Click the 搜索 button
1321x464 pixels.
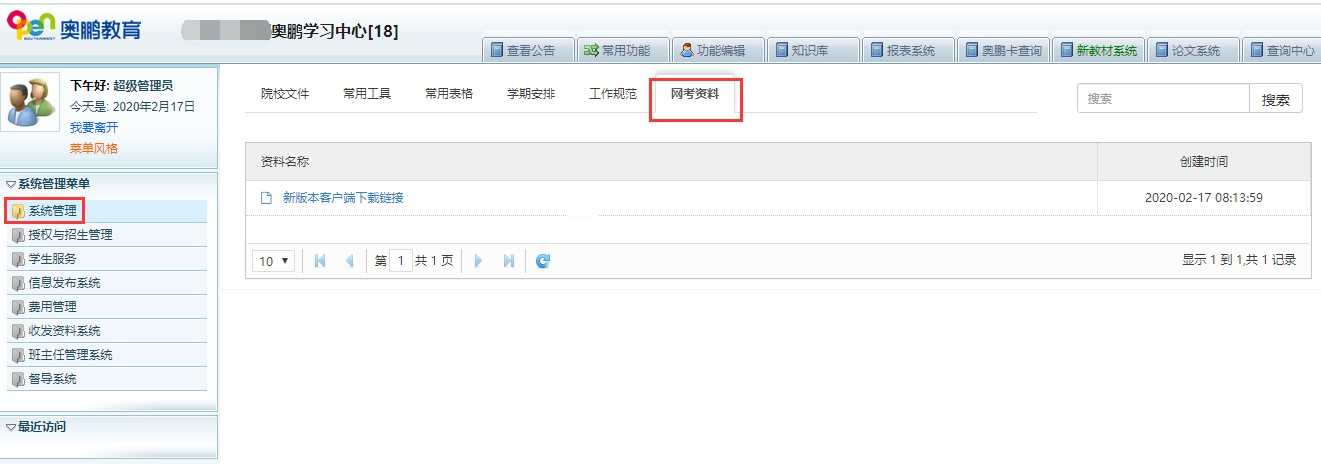(x=1275, y=99)
